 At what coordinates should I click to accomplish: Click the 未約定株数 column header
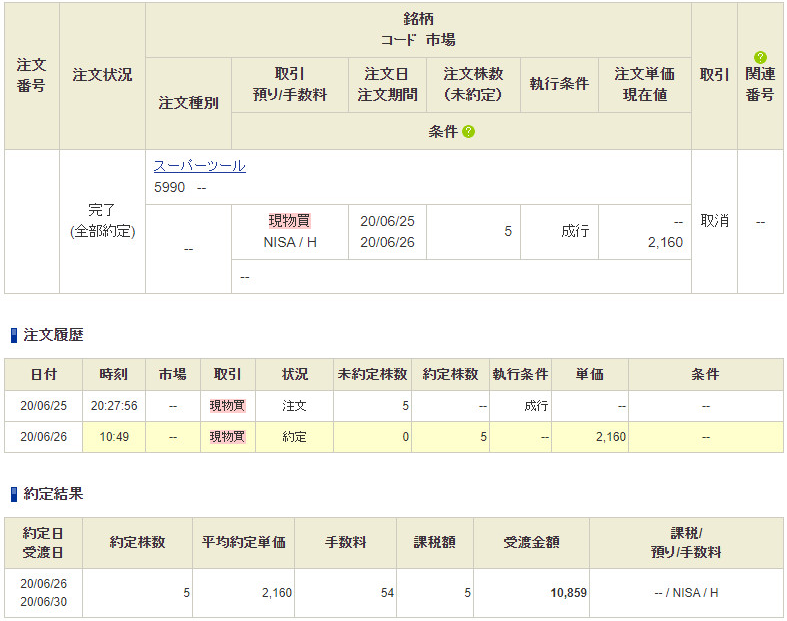point(372,375)
